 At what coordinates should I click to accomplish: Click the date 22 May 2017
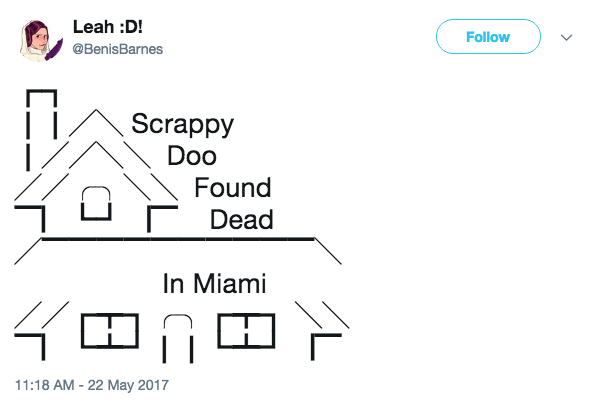pos(128,385)
